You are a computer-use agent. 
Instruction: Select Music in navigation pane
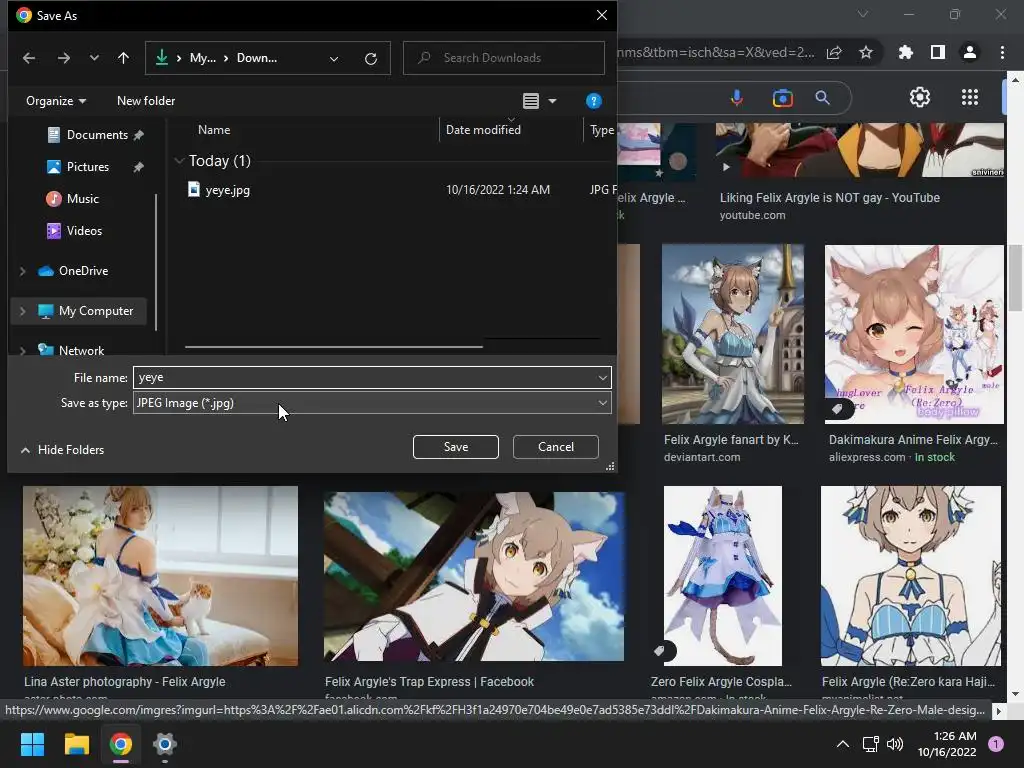82,199
